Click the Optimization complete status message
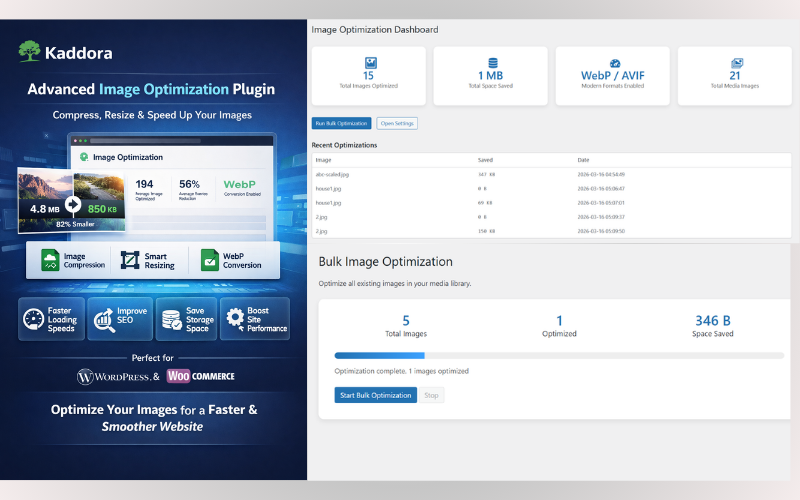800x500 pixels. (x=402, y=371)
